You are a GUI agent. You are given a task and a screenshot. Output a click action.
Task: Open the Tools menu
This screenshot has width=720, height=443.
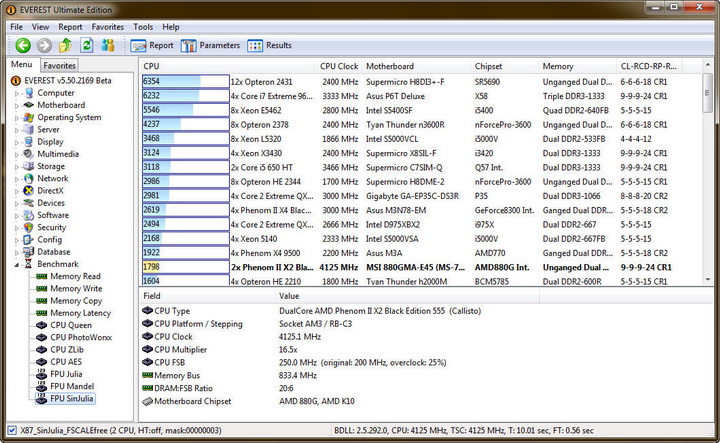pos(143,27)
